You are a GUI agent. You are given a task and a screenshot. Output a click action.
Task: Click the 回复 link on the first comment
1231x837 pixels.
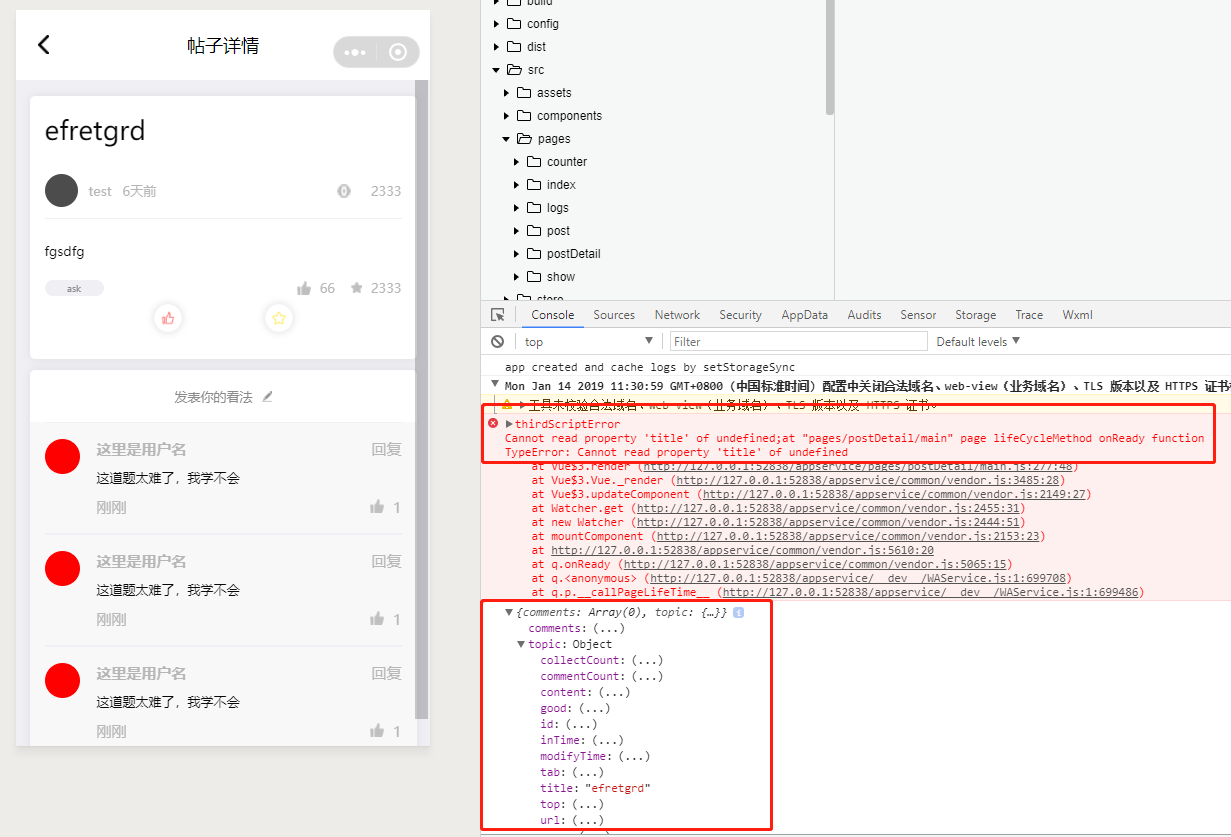[386, 449]
